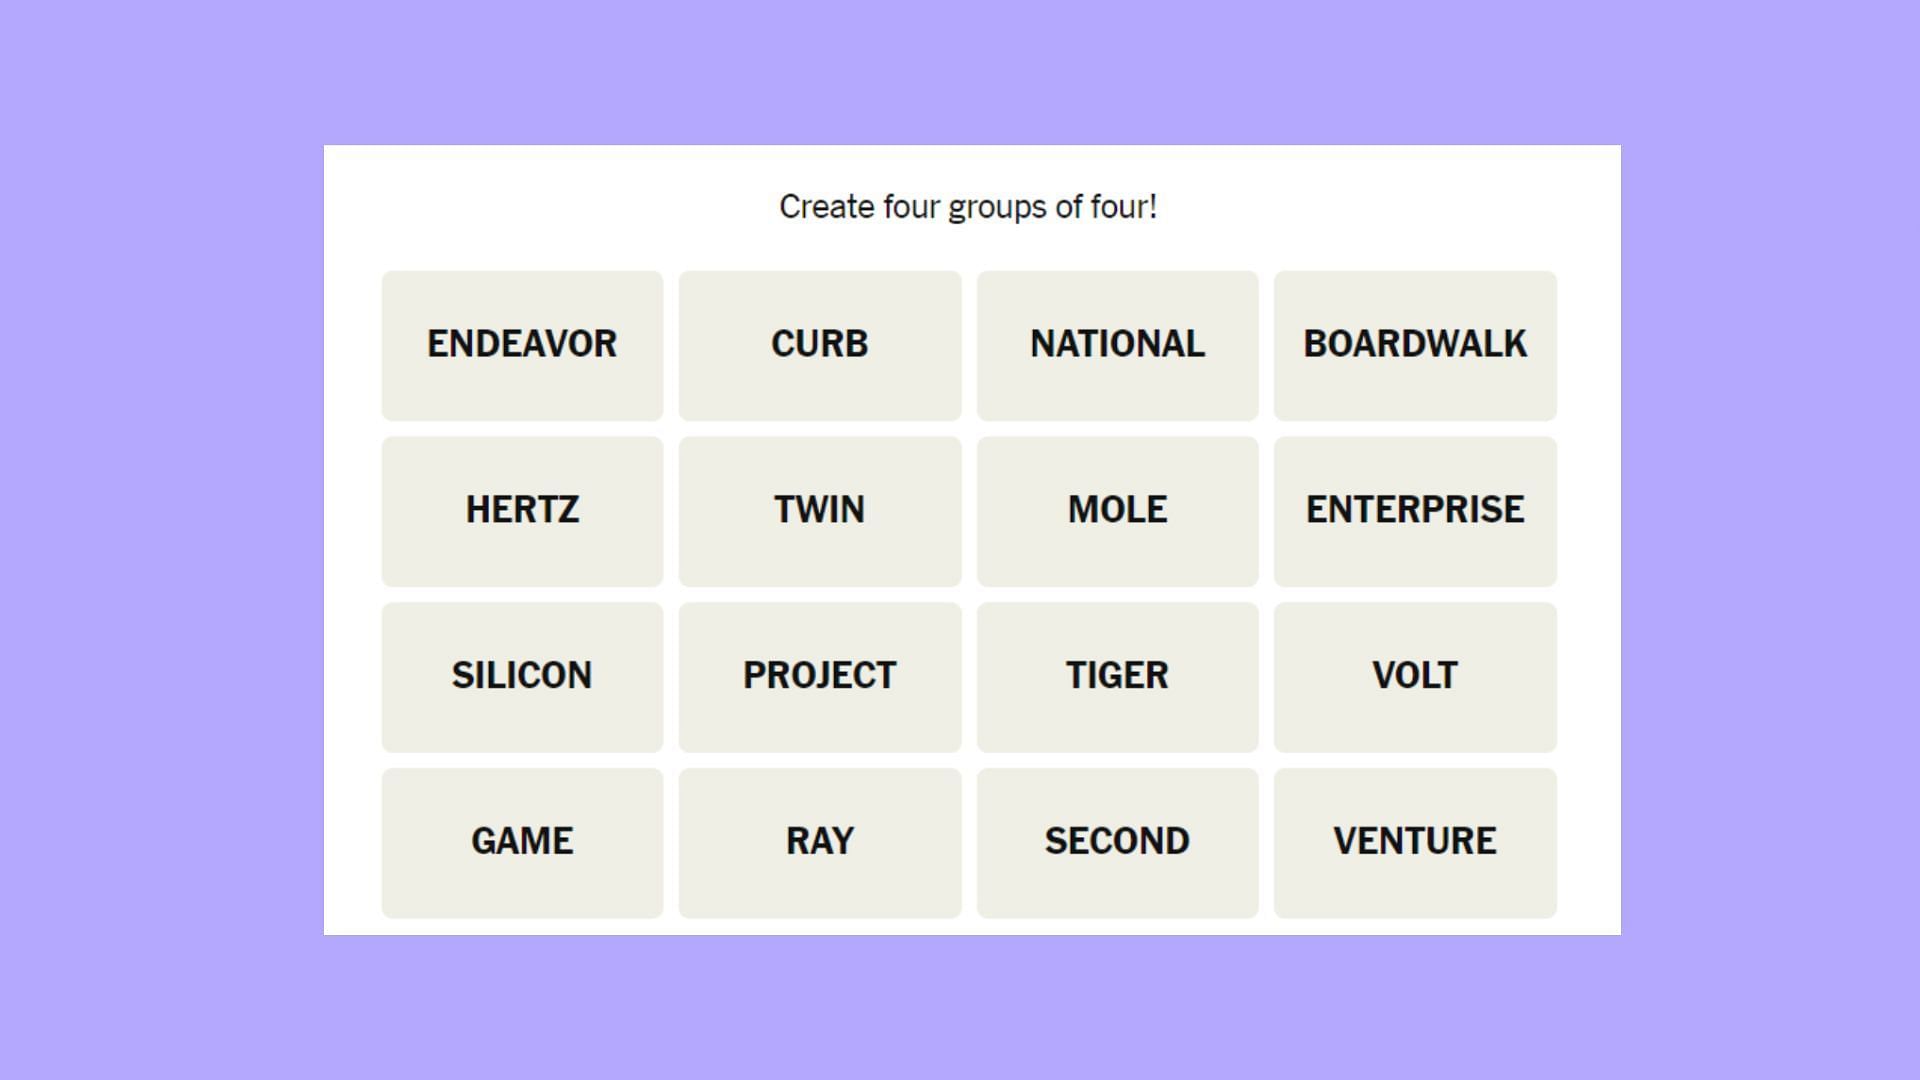This screenshot has height=1080, width=1920.
Task: Select the SILICON tile
Action: pyautogui.click(x=522, y=674)
